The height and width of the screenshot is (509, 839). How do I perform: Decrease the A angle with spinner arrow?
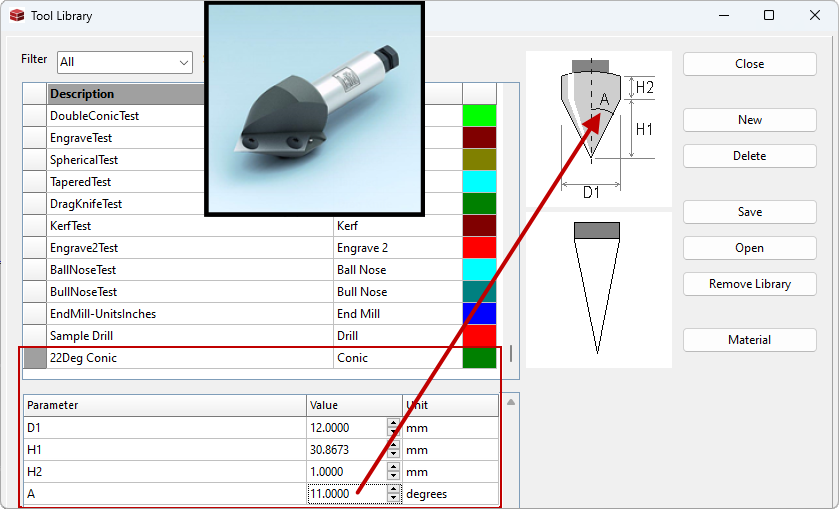click(x=394, y=498)
